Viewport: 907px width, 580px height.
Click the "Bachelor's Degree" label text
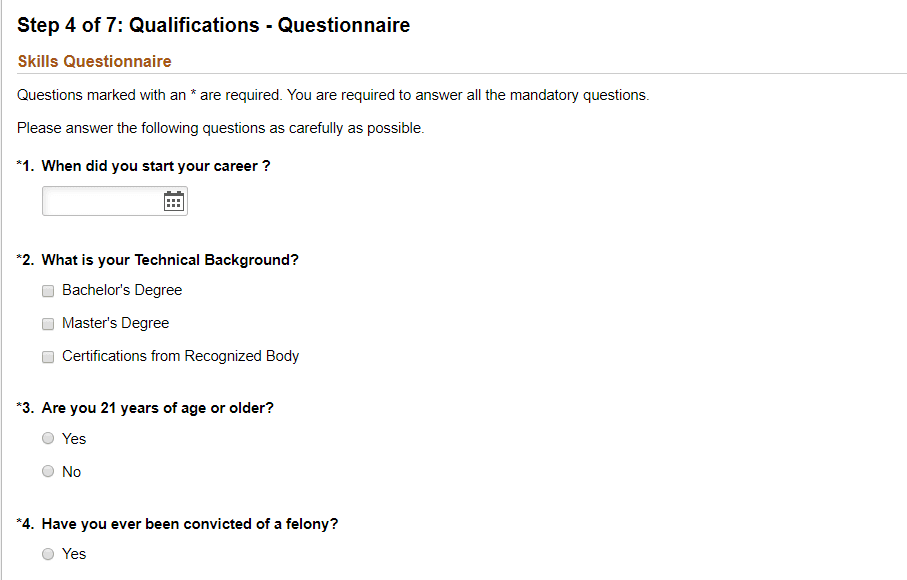click(x=122, y=290)
